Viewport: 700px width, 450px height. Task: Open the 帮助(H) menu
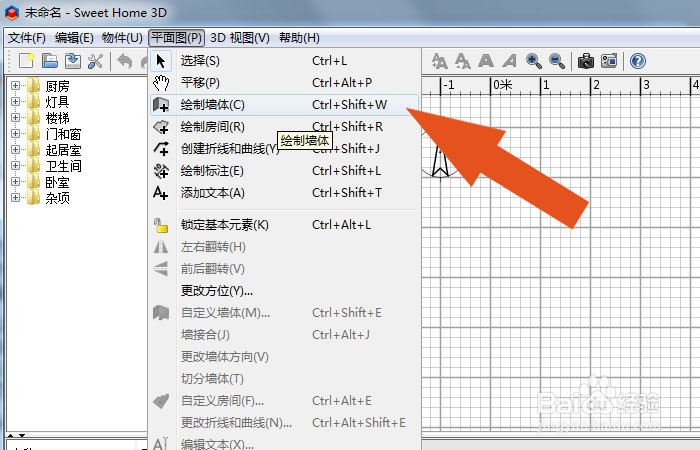coord(299,38)
